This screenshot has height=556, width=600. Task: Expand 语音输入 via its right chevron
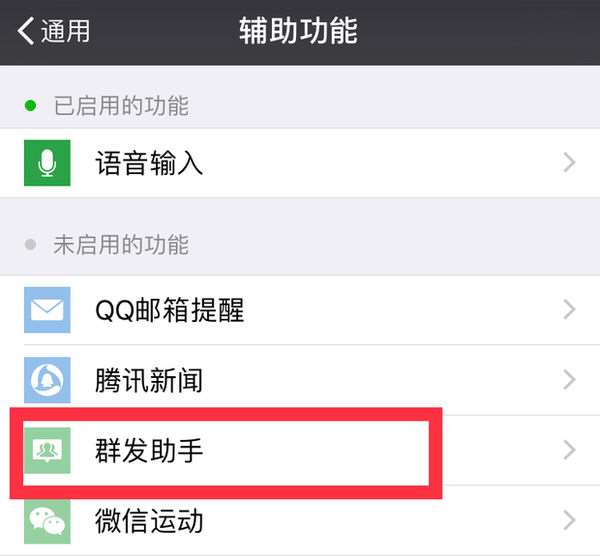point(569,163)
